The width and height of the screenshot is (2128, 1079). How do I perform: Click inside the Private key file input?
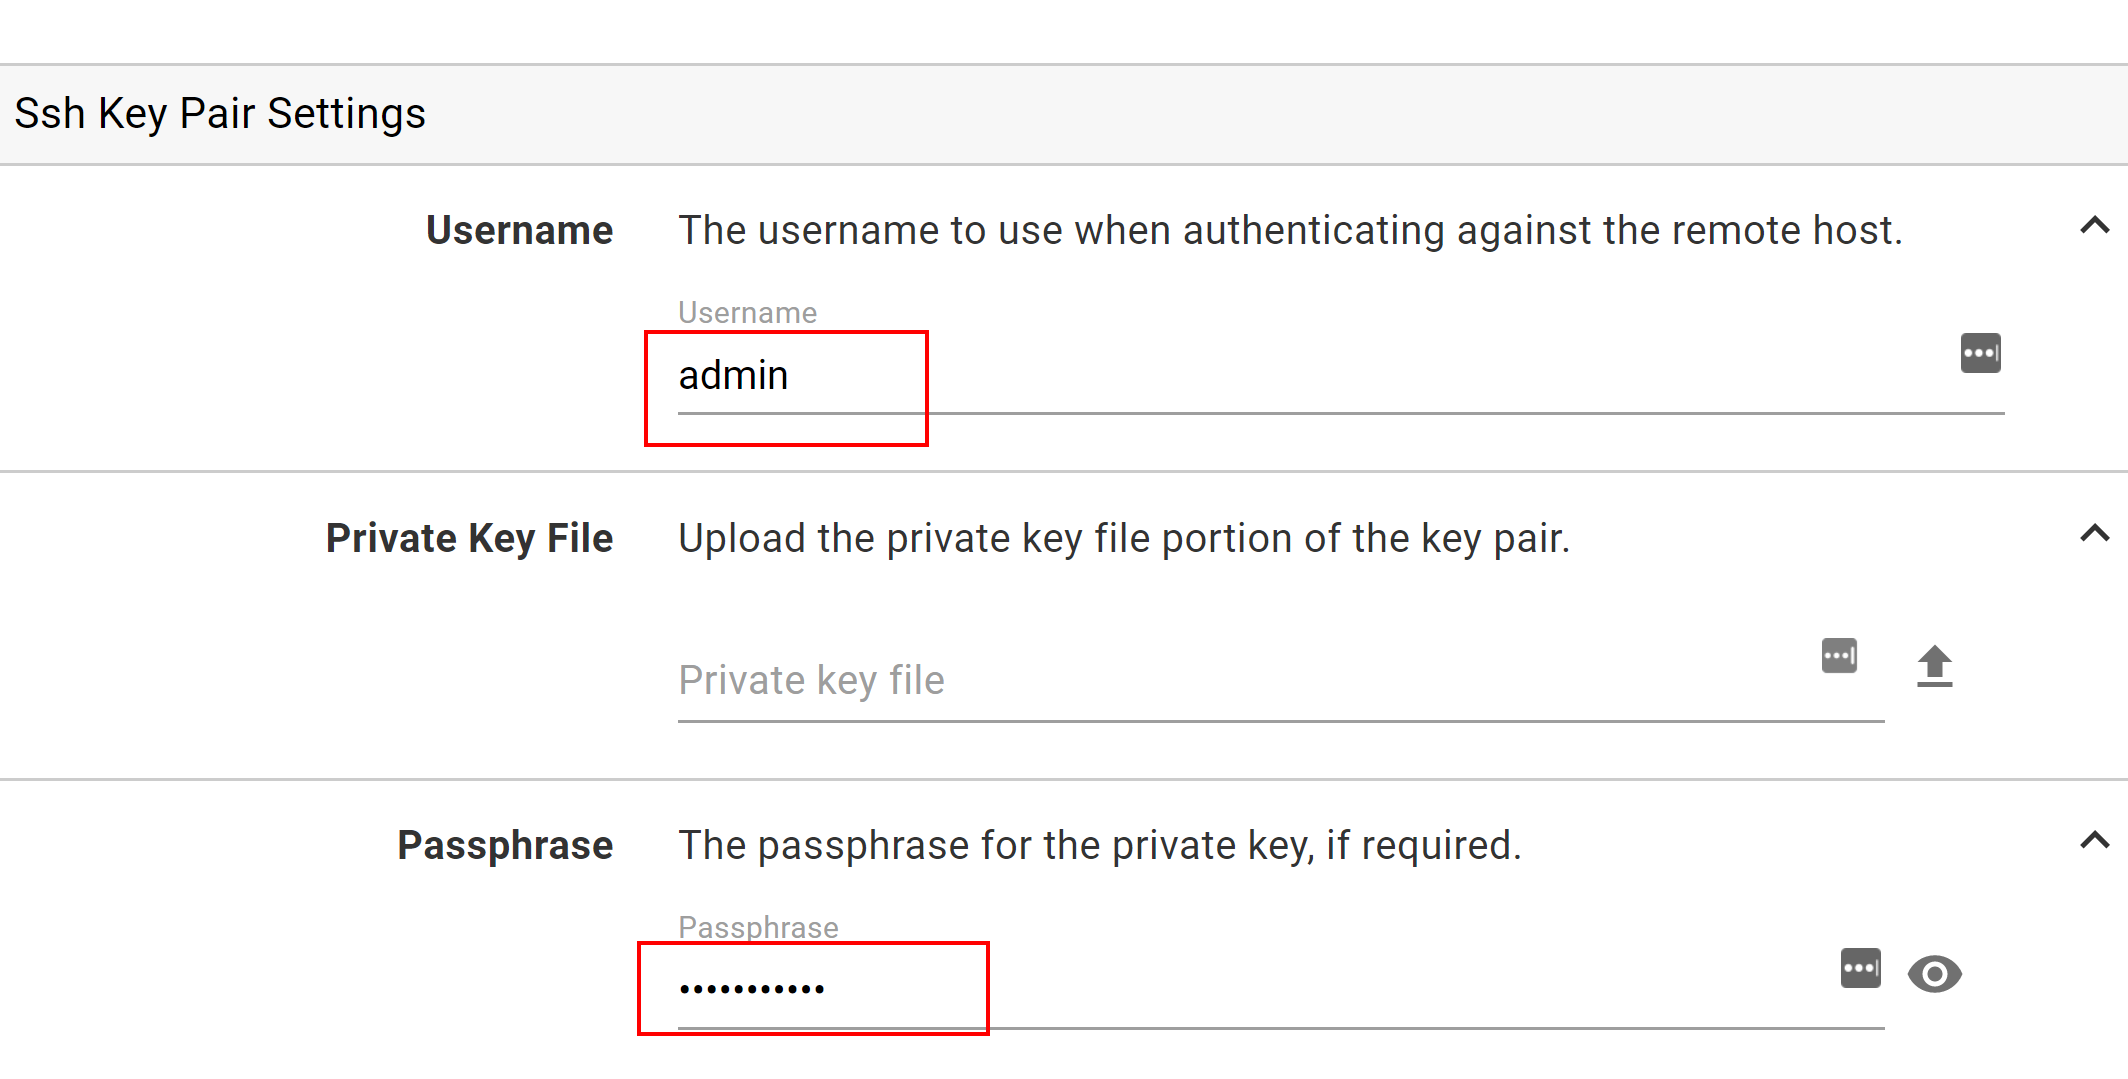pyautogui.click(x=1100, y=680)
